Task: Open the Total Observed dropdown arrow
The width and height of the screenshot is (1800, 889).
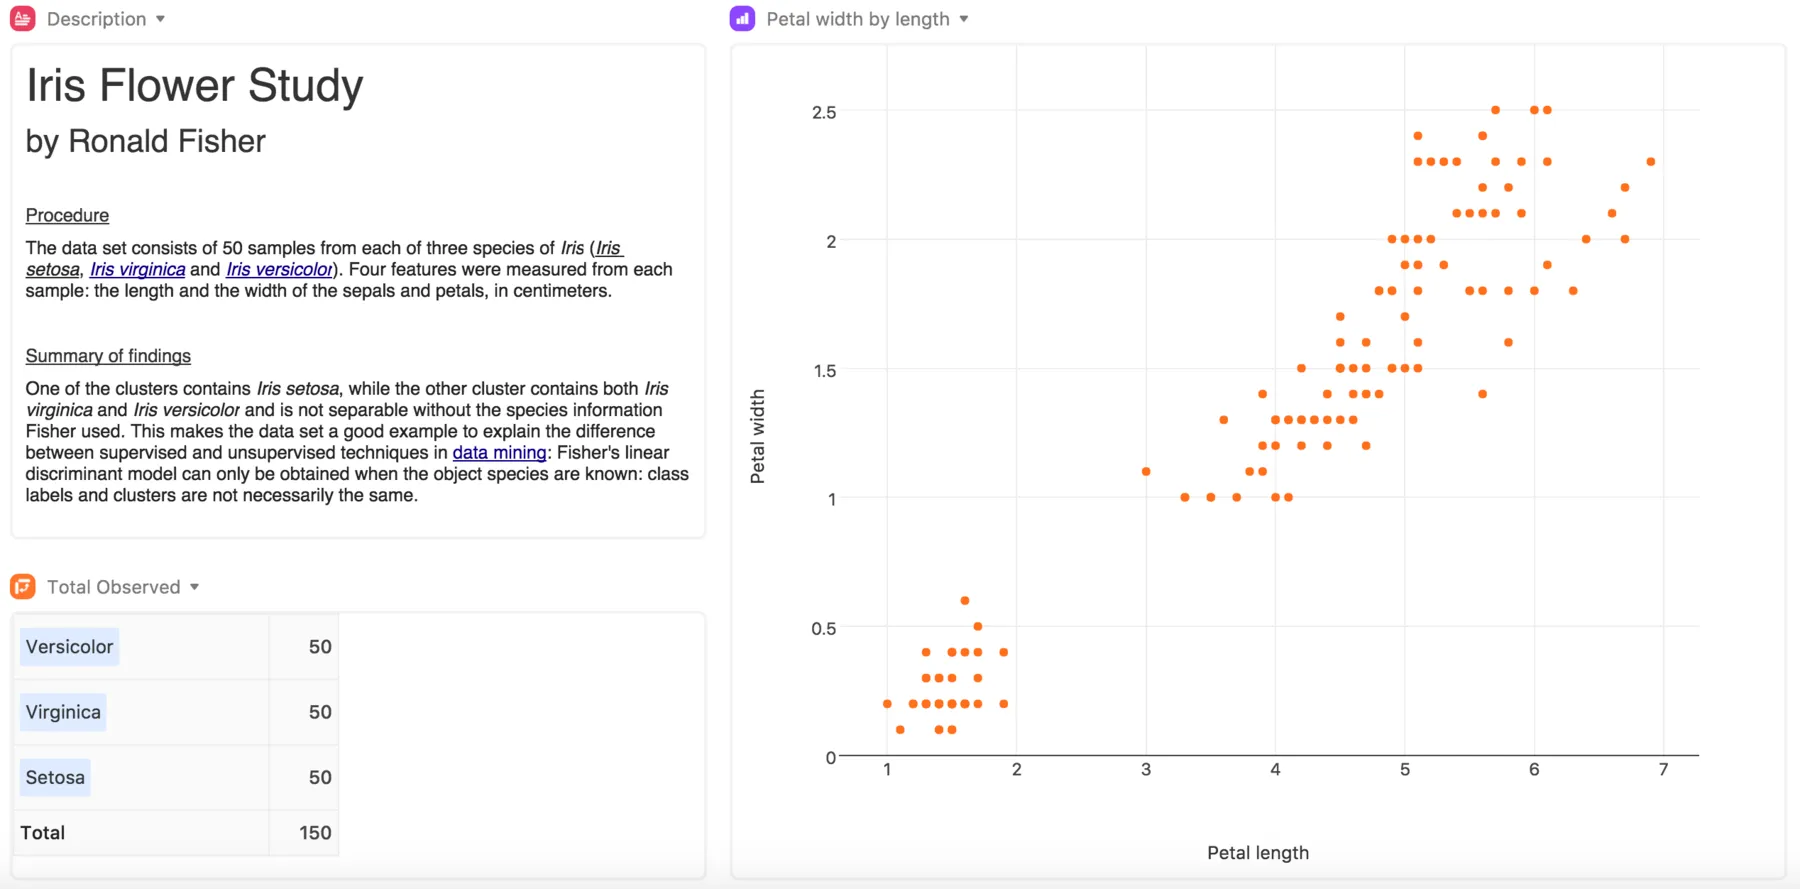Action: coord(194,587)
